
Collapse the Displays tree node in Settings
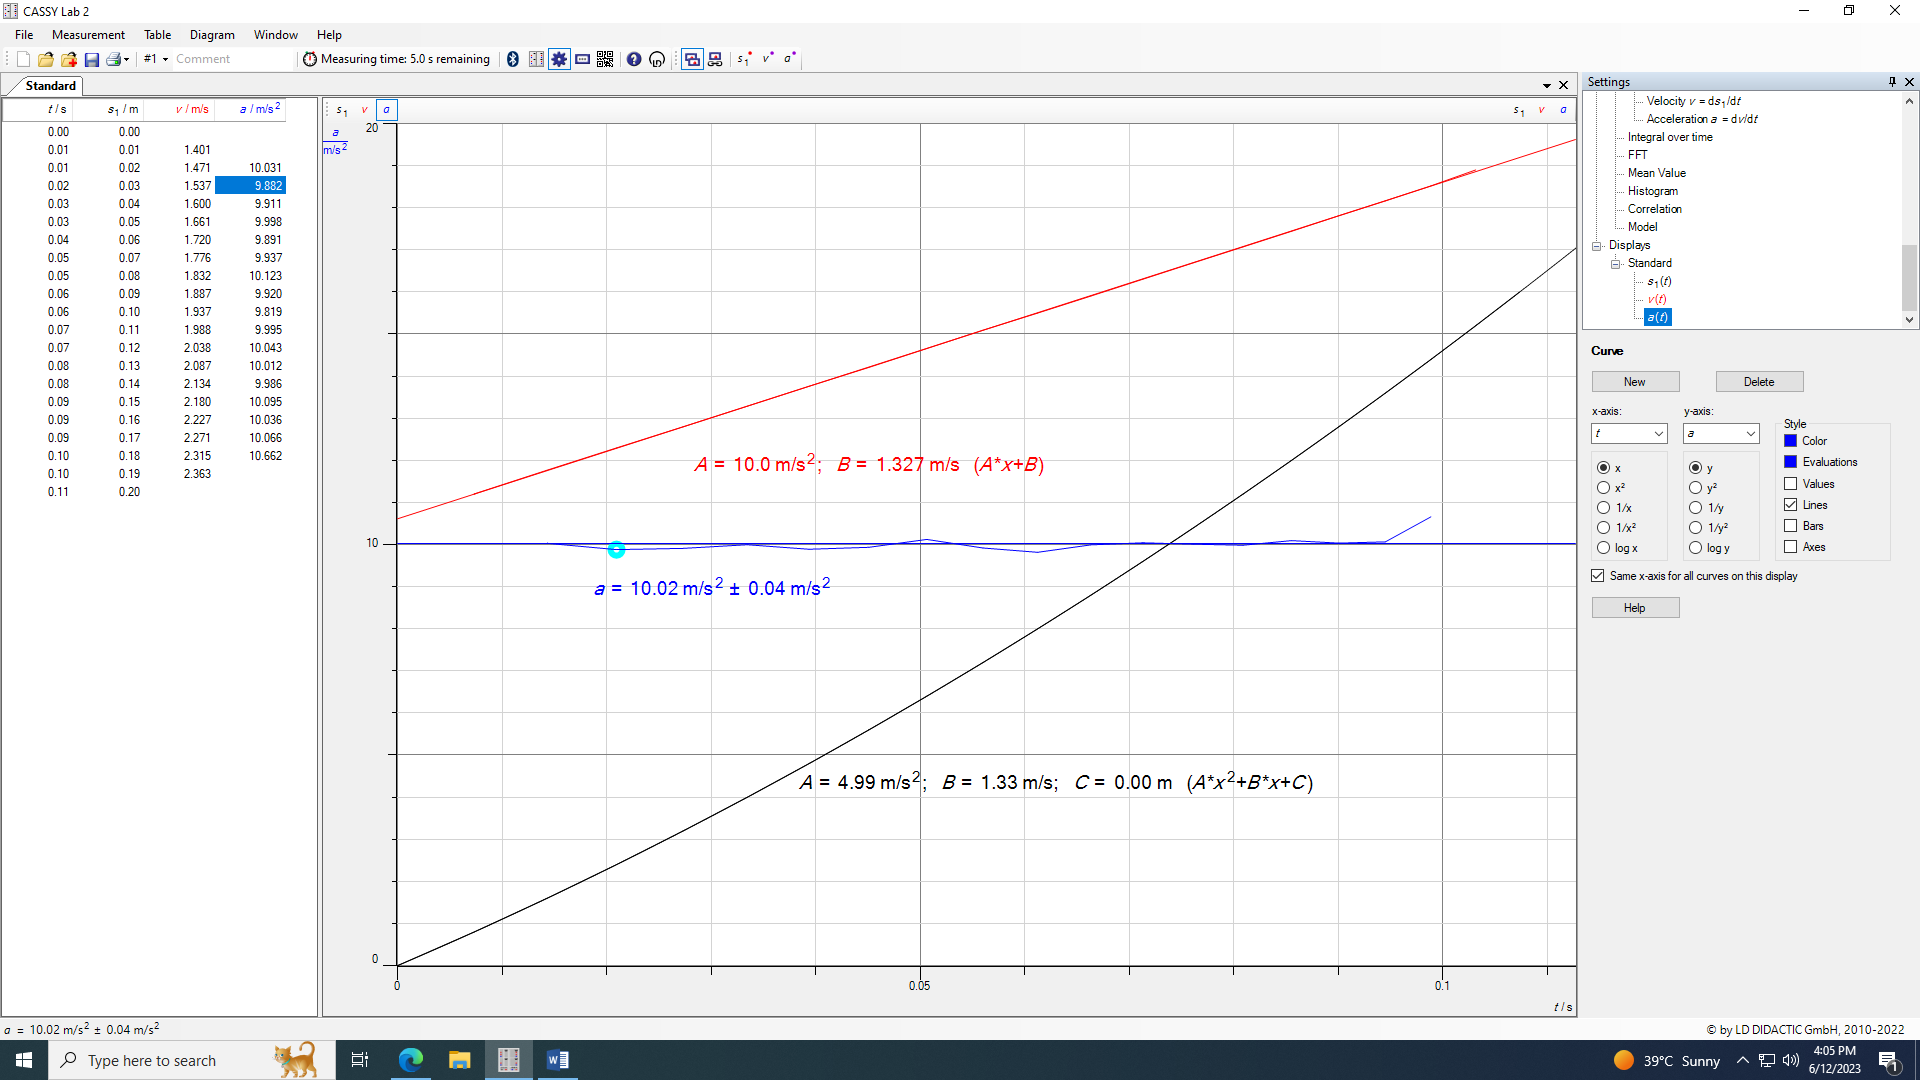1598,245
